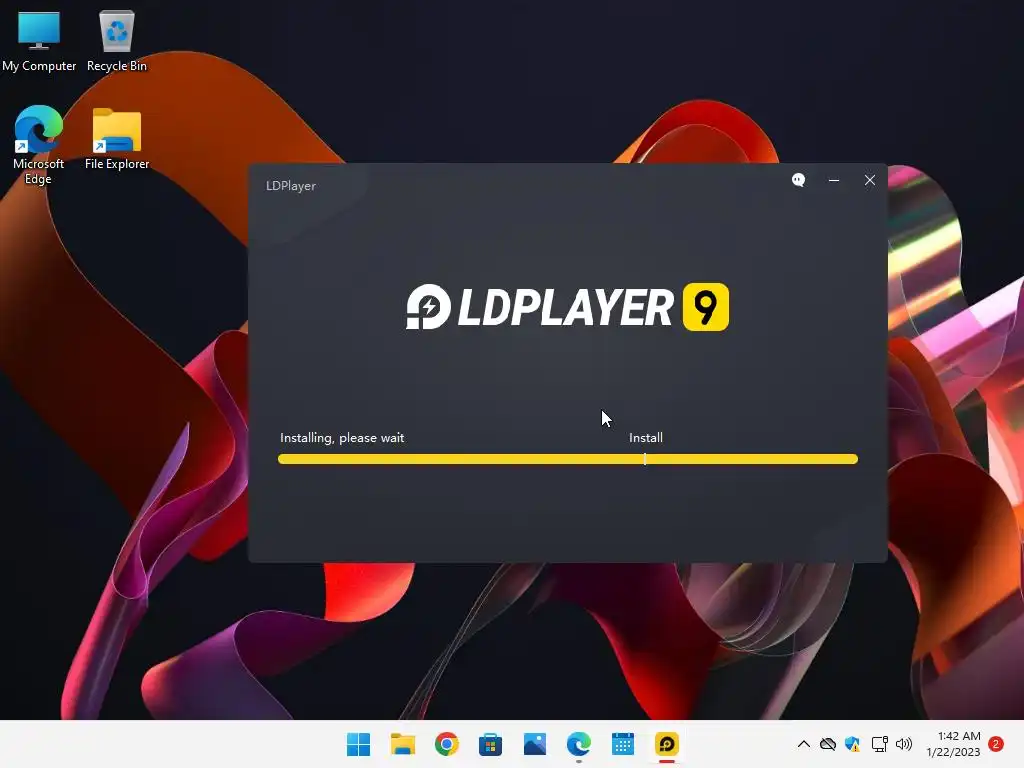Launch Google Chrome from the taskbar
Image resolution: width=1024 pixels, height=768 pixels.
pos(447,744)
